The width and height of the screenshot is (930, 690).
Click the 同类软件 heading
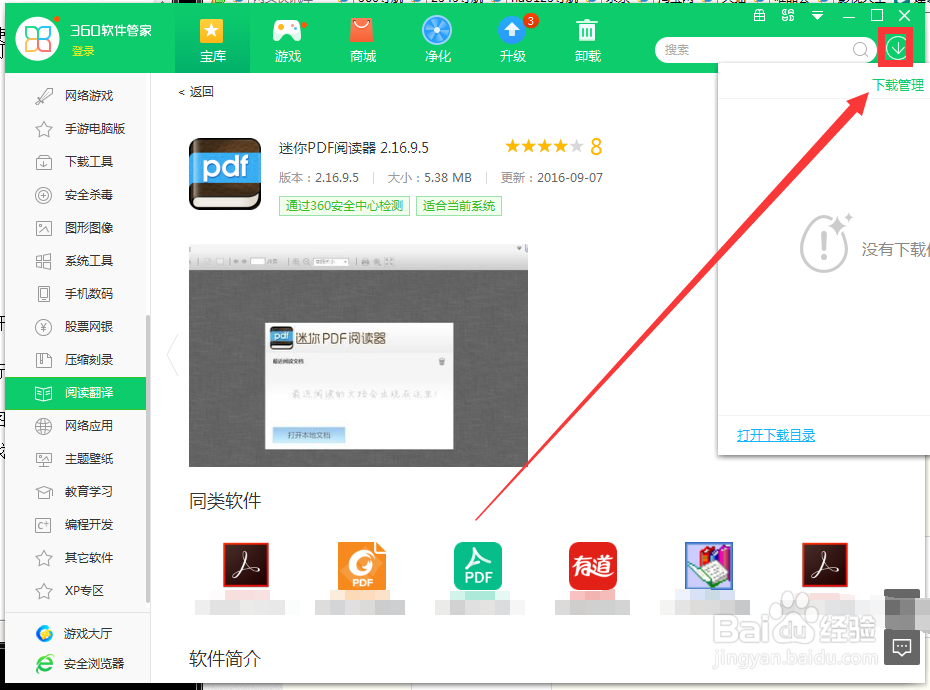coord(225,501)
